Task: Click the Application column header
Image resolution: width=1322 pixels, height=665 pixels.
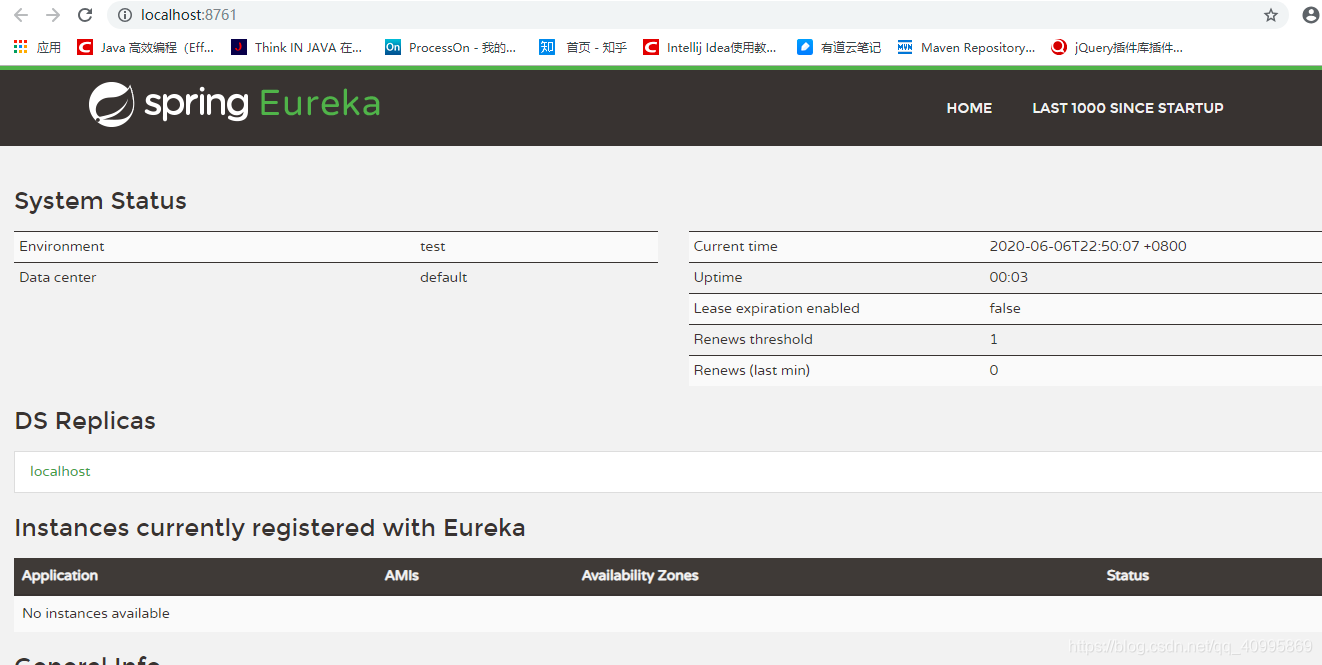Action: pyautogui.click(x=60, y=575)
